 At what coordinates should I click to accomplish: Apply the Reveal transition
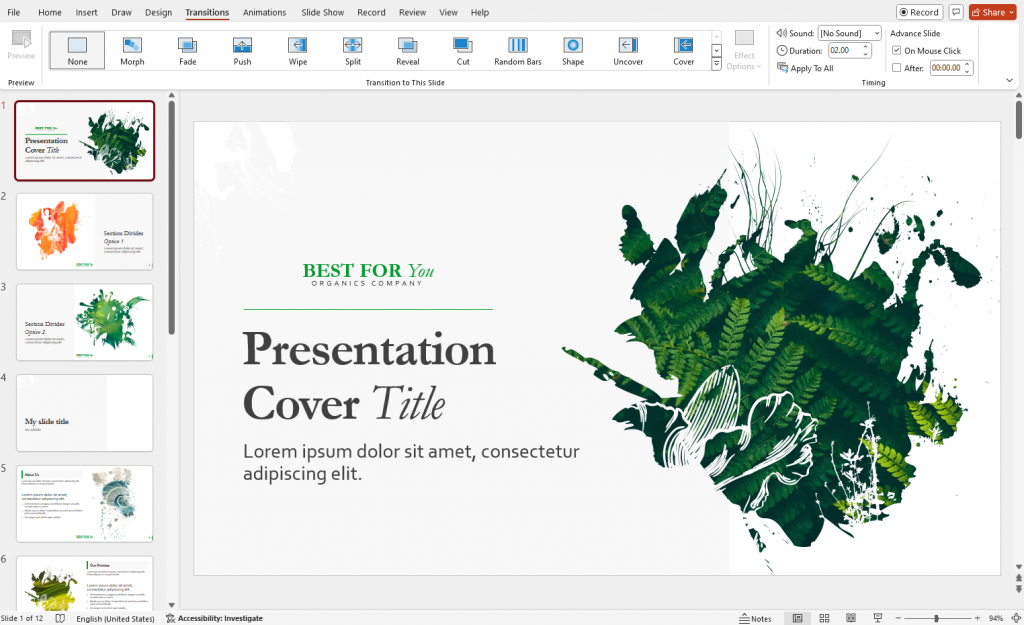point(408,50)
